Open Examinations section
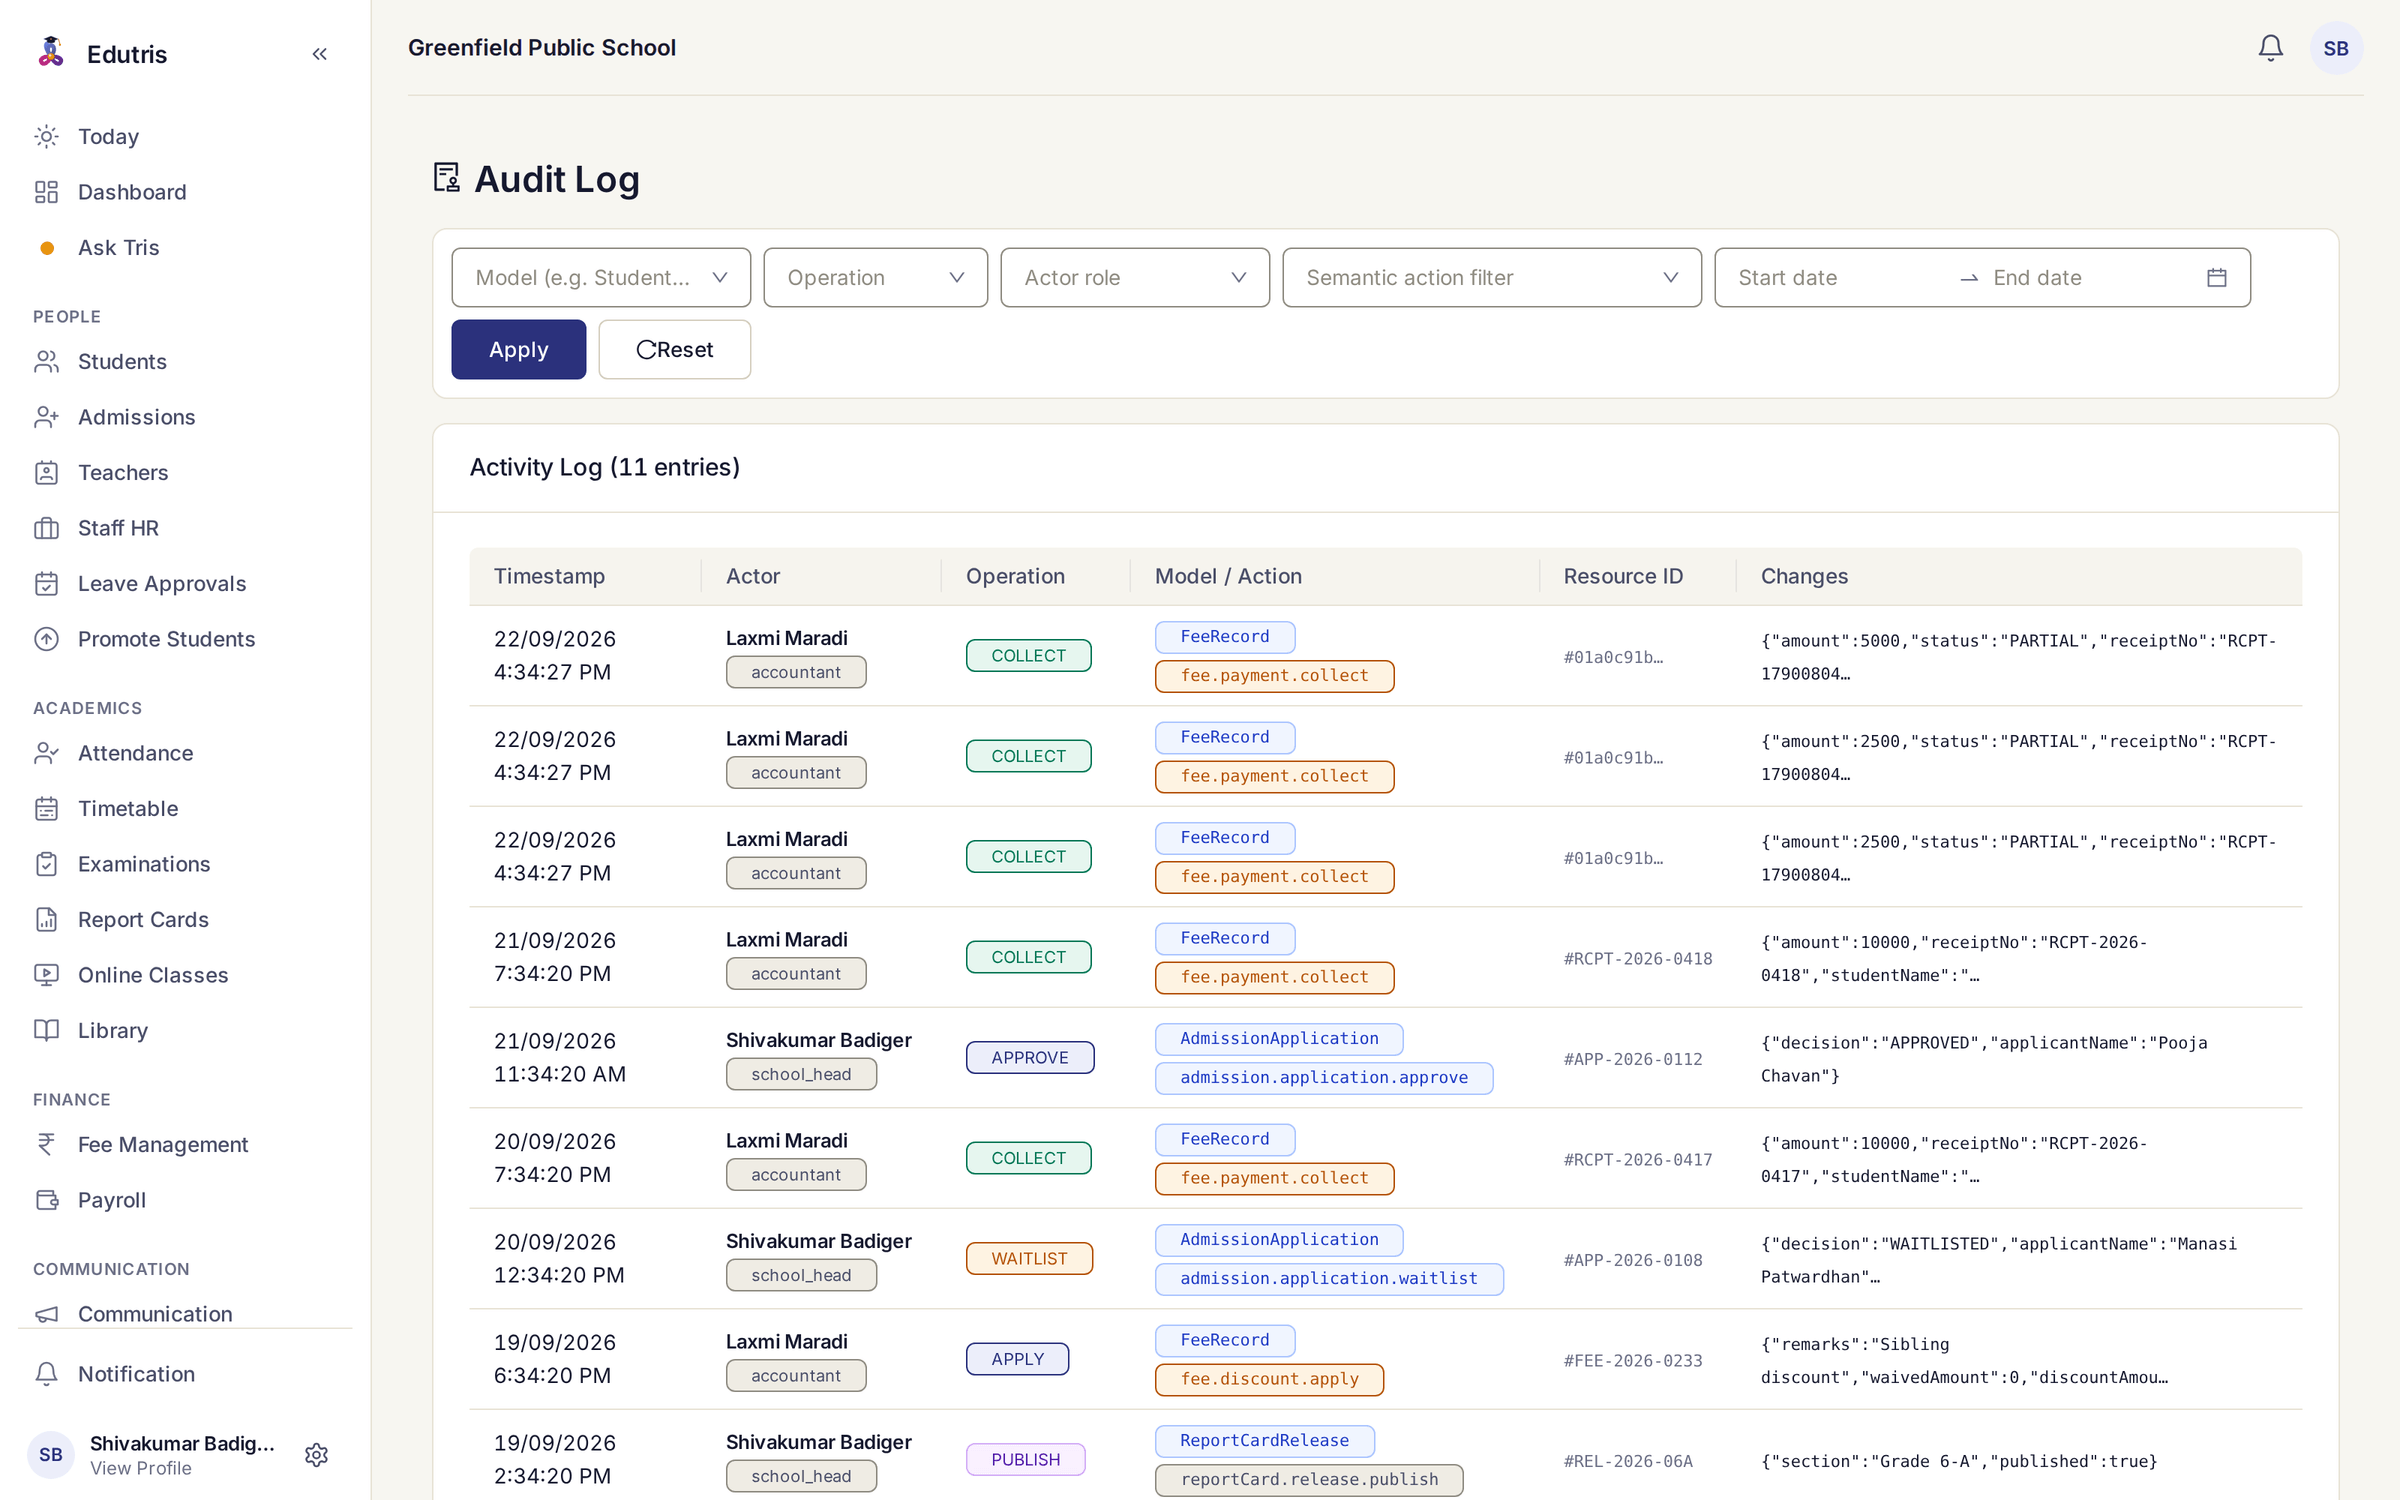 coord(144,864)
